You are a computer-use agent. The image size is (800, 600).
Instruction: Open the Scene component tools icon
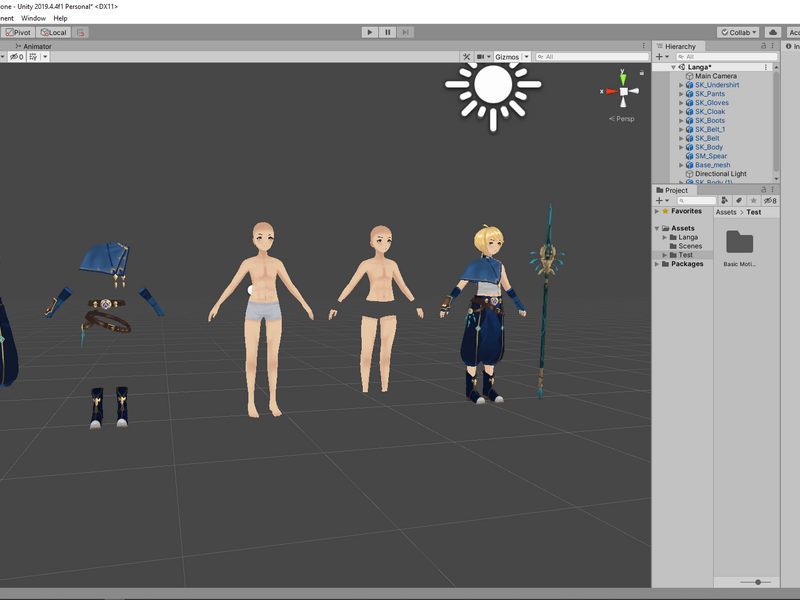coord(466,57)
